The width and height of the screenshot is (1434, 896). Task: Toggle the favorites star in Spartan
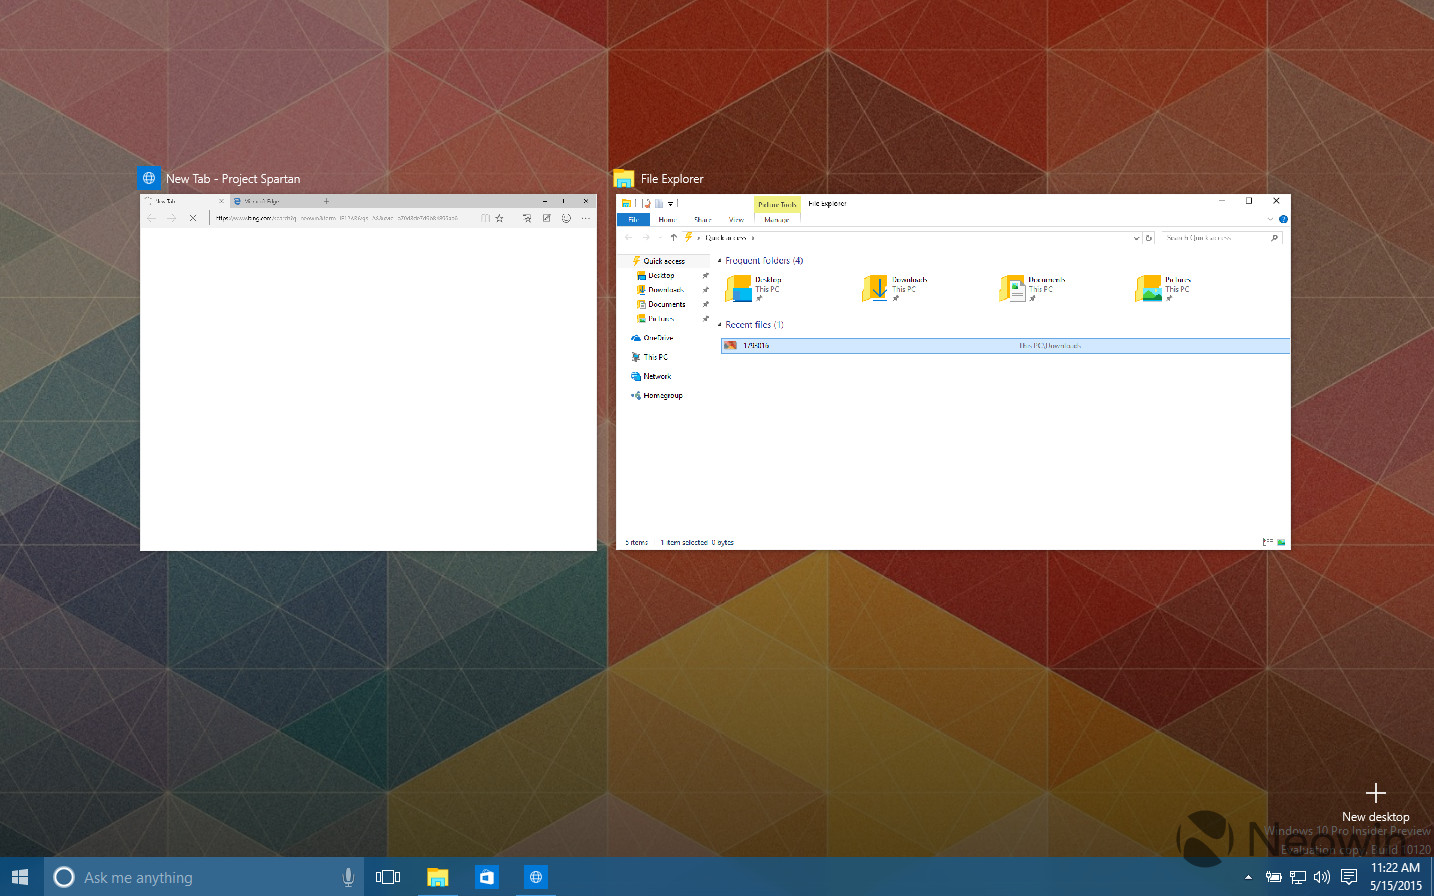coord(499,218)
